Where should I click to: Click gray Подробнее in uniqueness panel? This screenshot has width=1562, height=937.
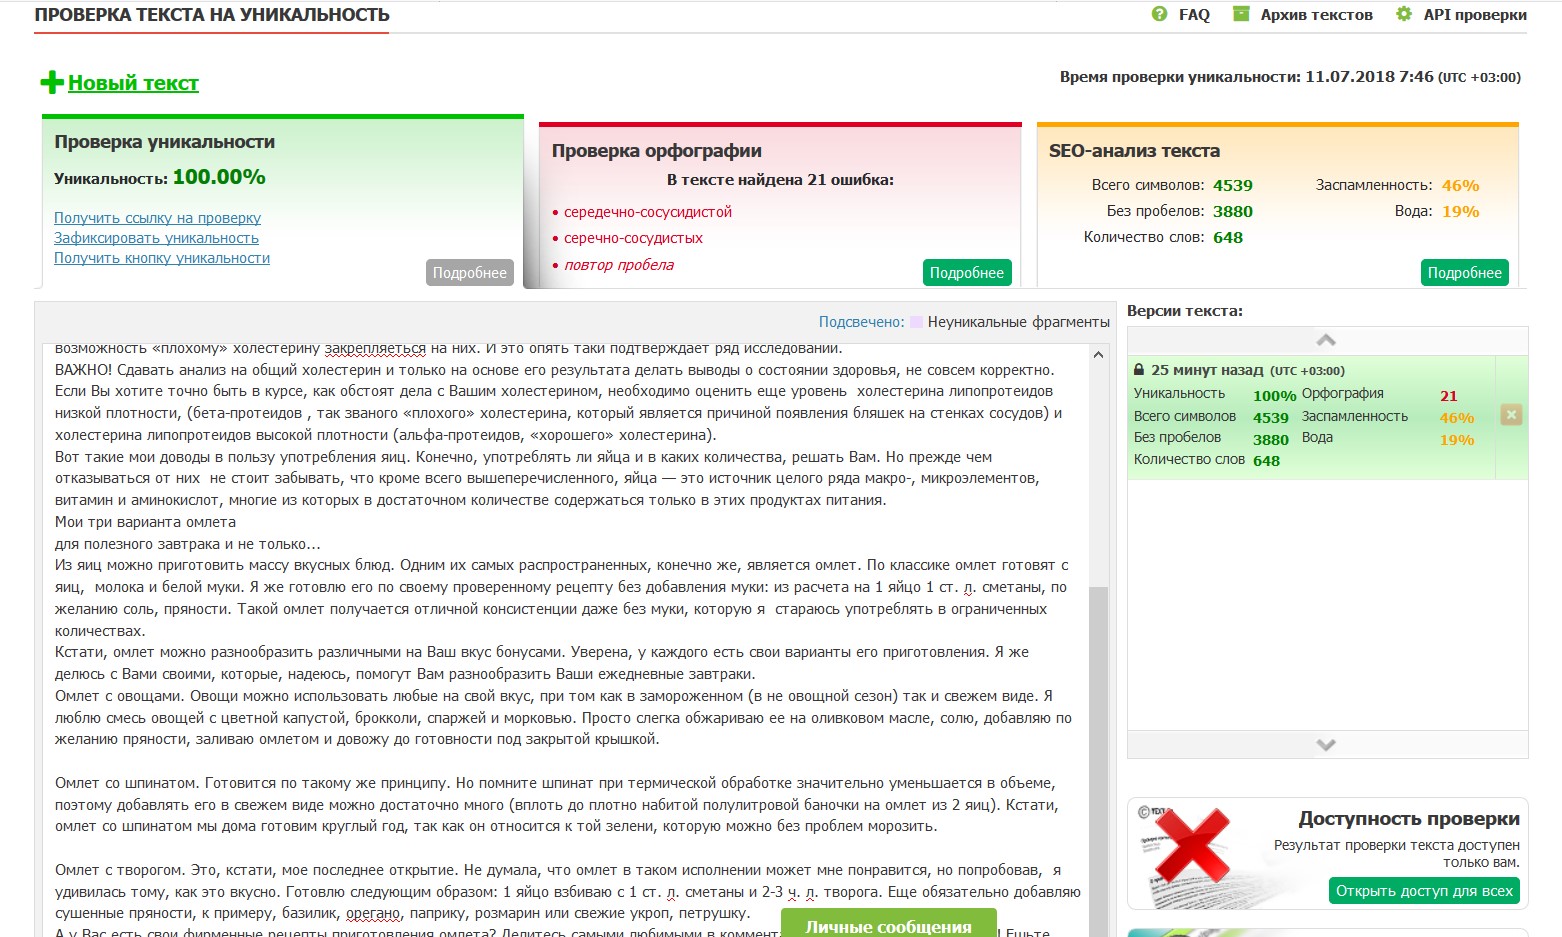(x=470, y=273)
